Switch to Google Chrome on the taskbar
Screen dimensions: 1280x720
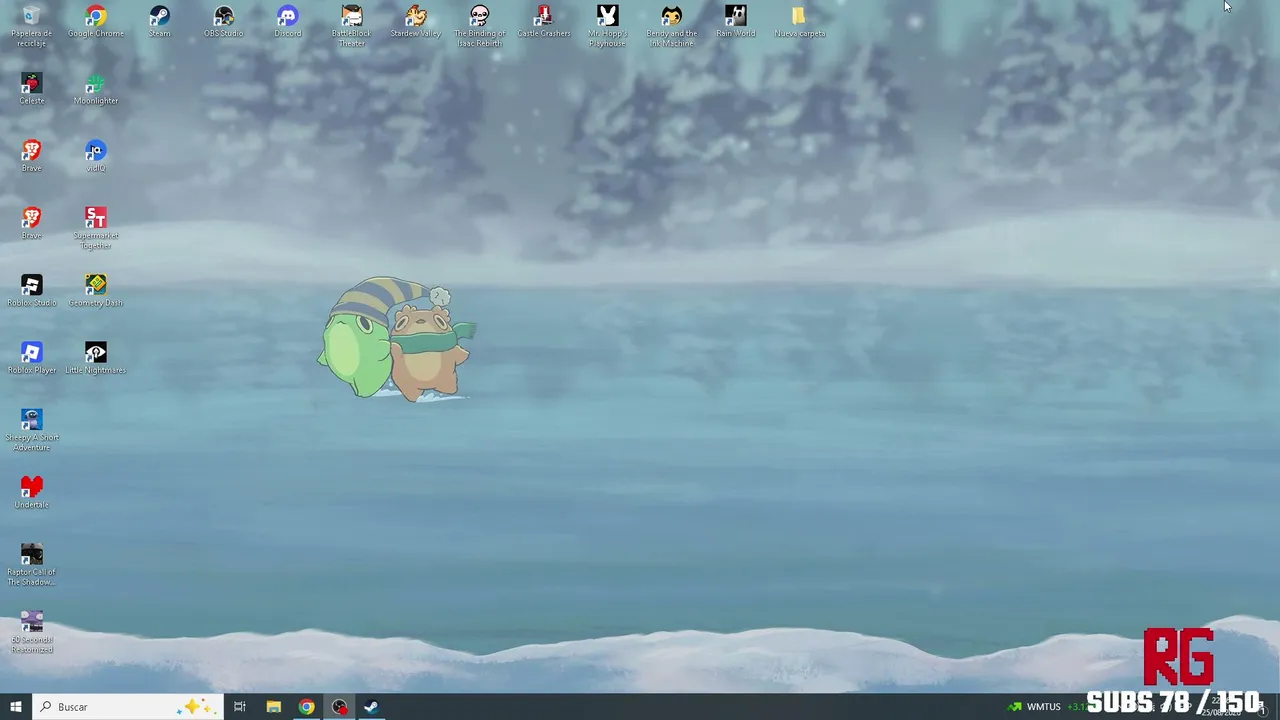pos(306,707)
